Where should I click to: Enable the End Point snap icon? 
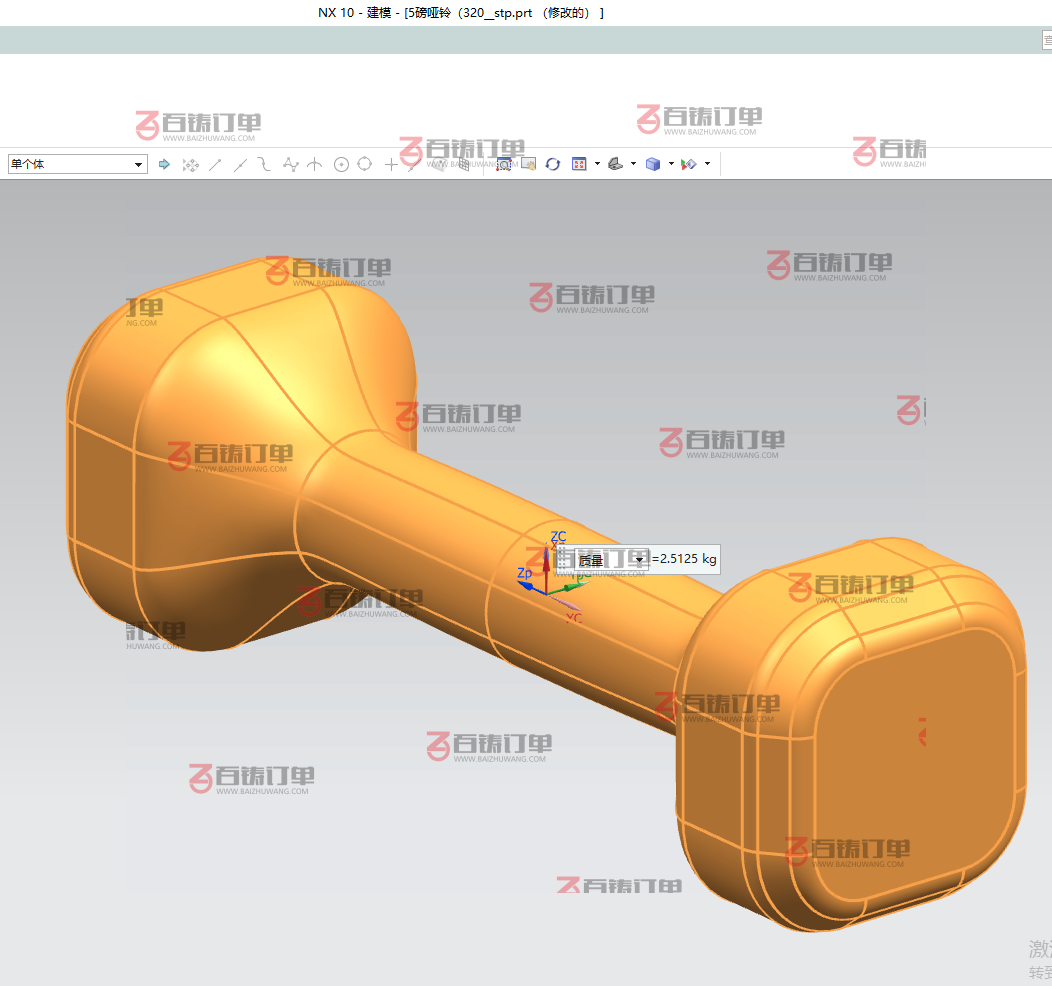click(215, 164)
